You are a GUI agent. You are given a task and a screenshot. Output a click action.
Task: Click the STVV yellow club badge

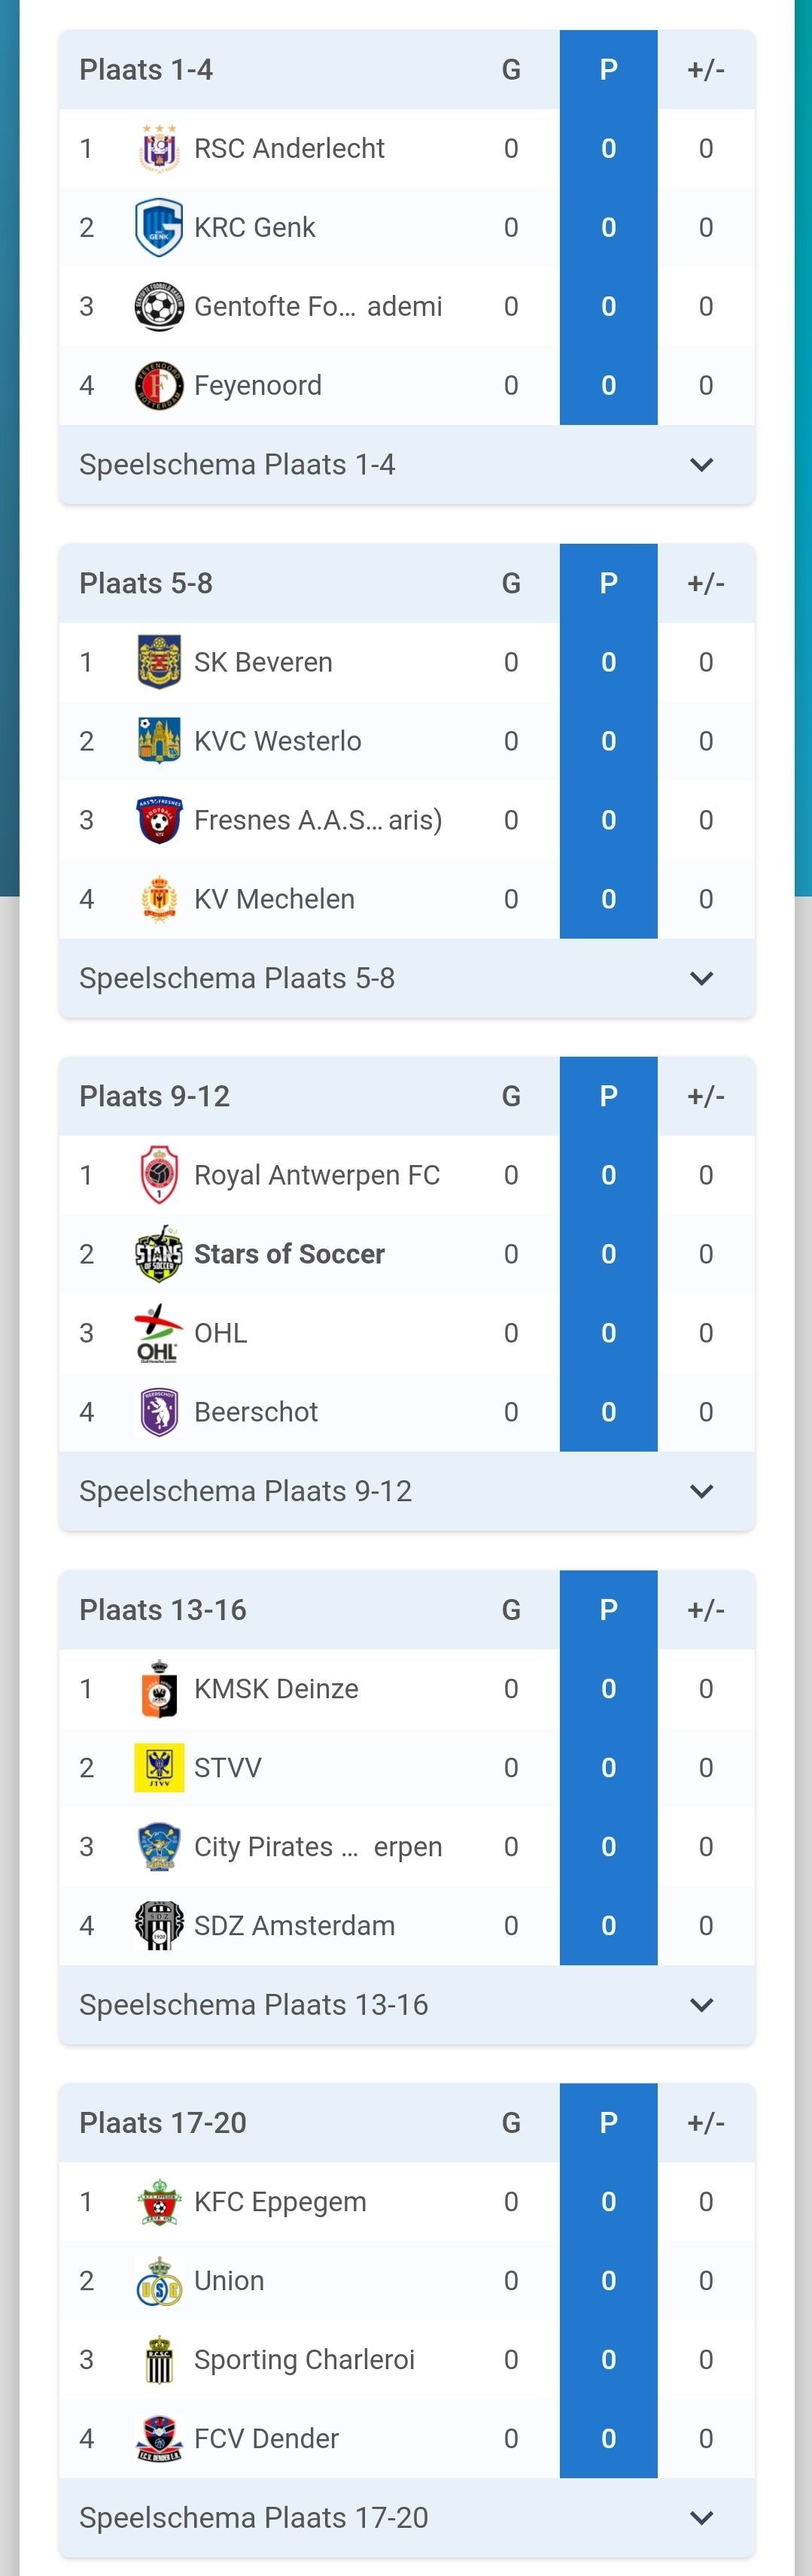click(159, 1768)
